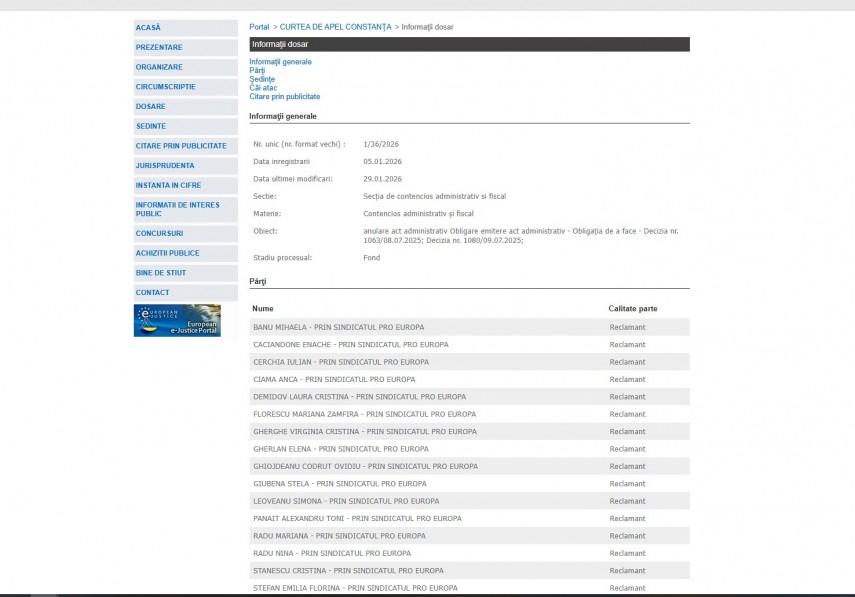Click CURTEA DE APEL CONSTANȚA breadcrumb
This screenshot has width=855, height=597.
point(335,27)
